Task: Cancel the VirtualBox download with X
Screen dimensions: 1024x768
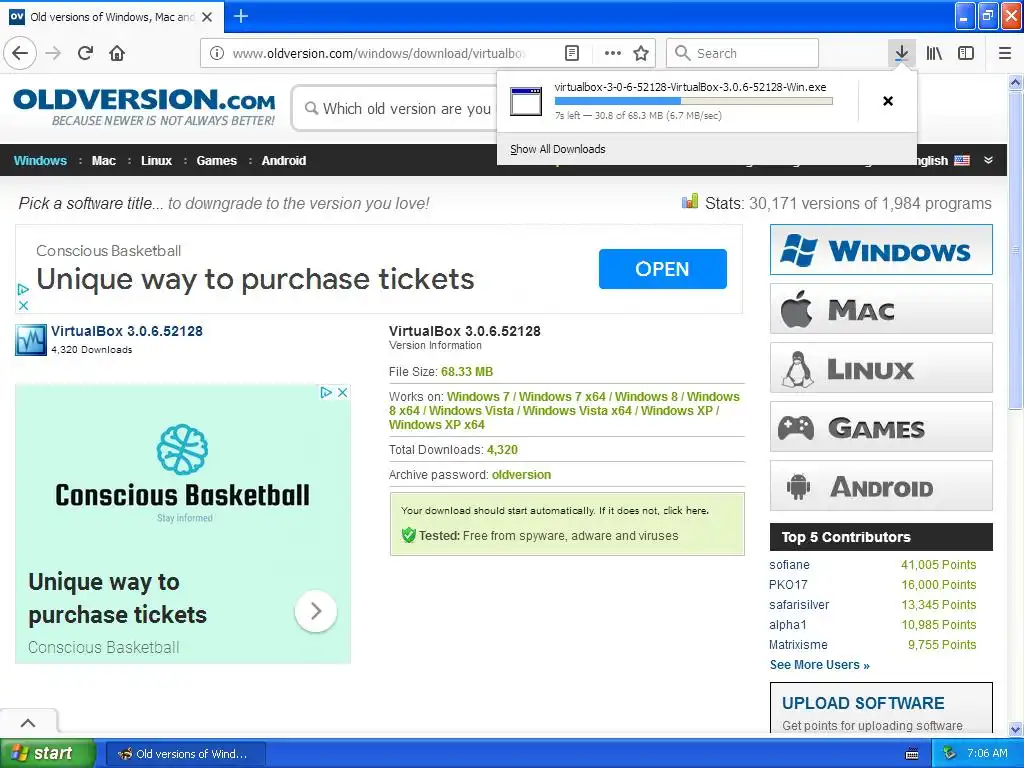Action: pyautogui.click(x=888, y=101)
